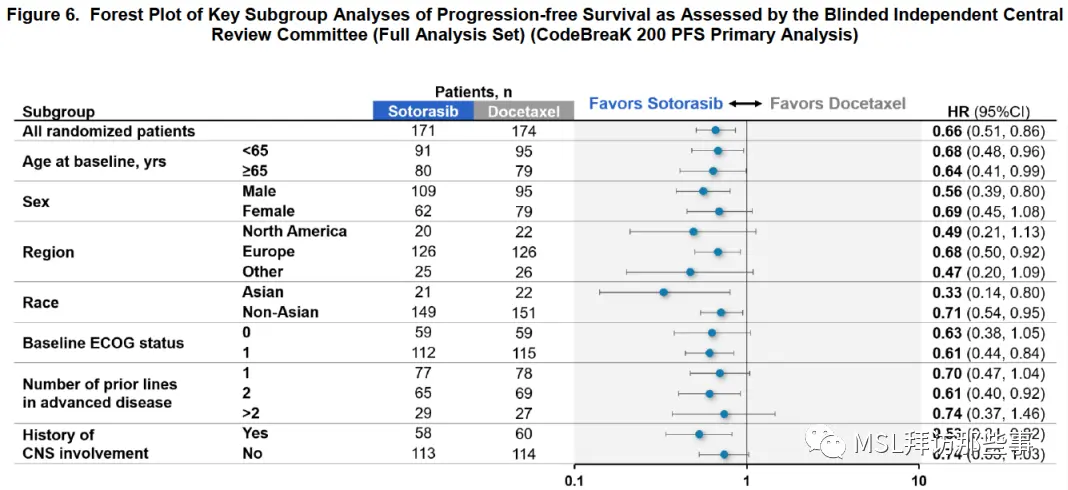
Task: Click the Asian subgroup hazard ratio dot
Action: tap(664, 292)
